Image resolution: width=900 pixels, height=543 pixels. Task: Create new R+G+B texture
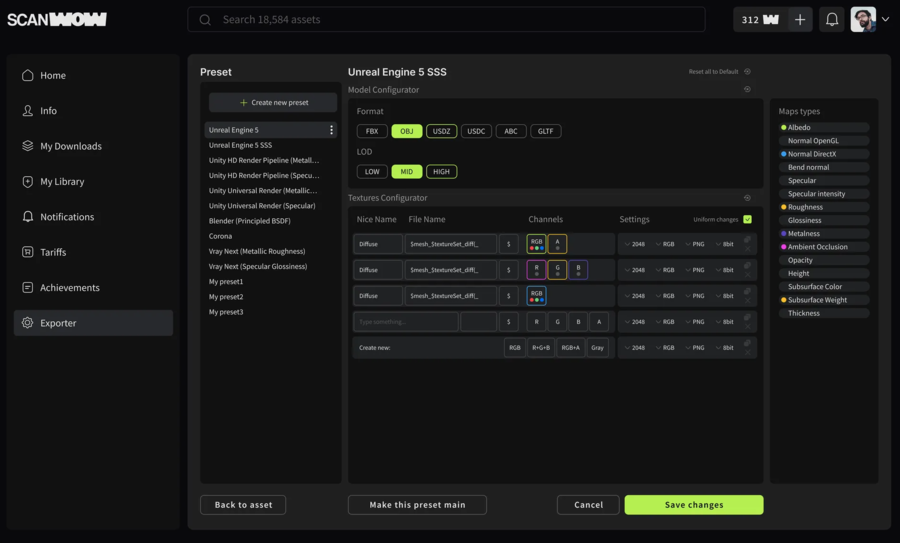point(541,347)
